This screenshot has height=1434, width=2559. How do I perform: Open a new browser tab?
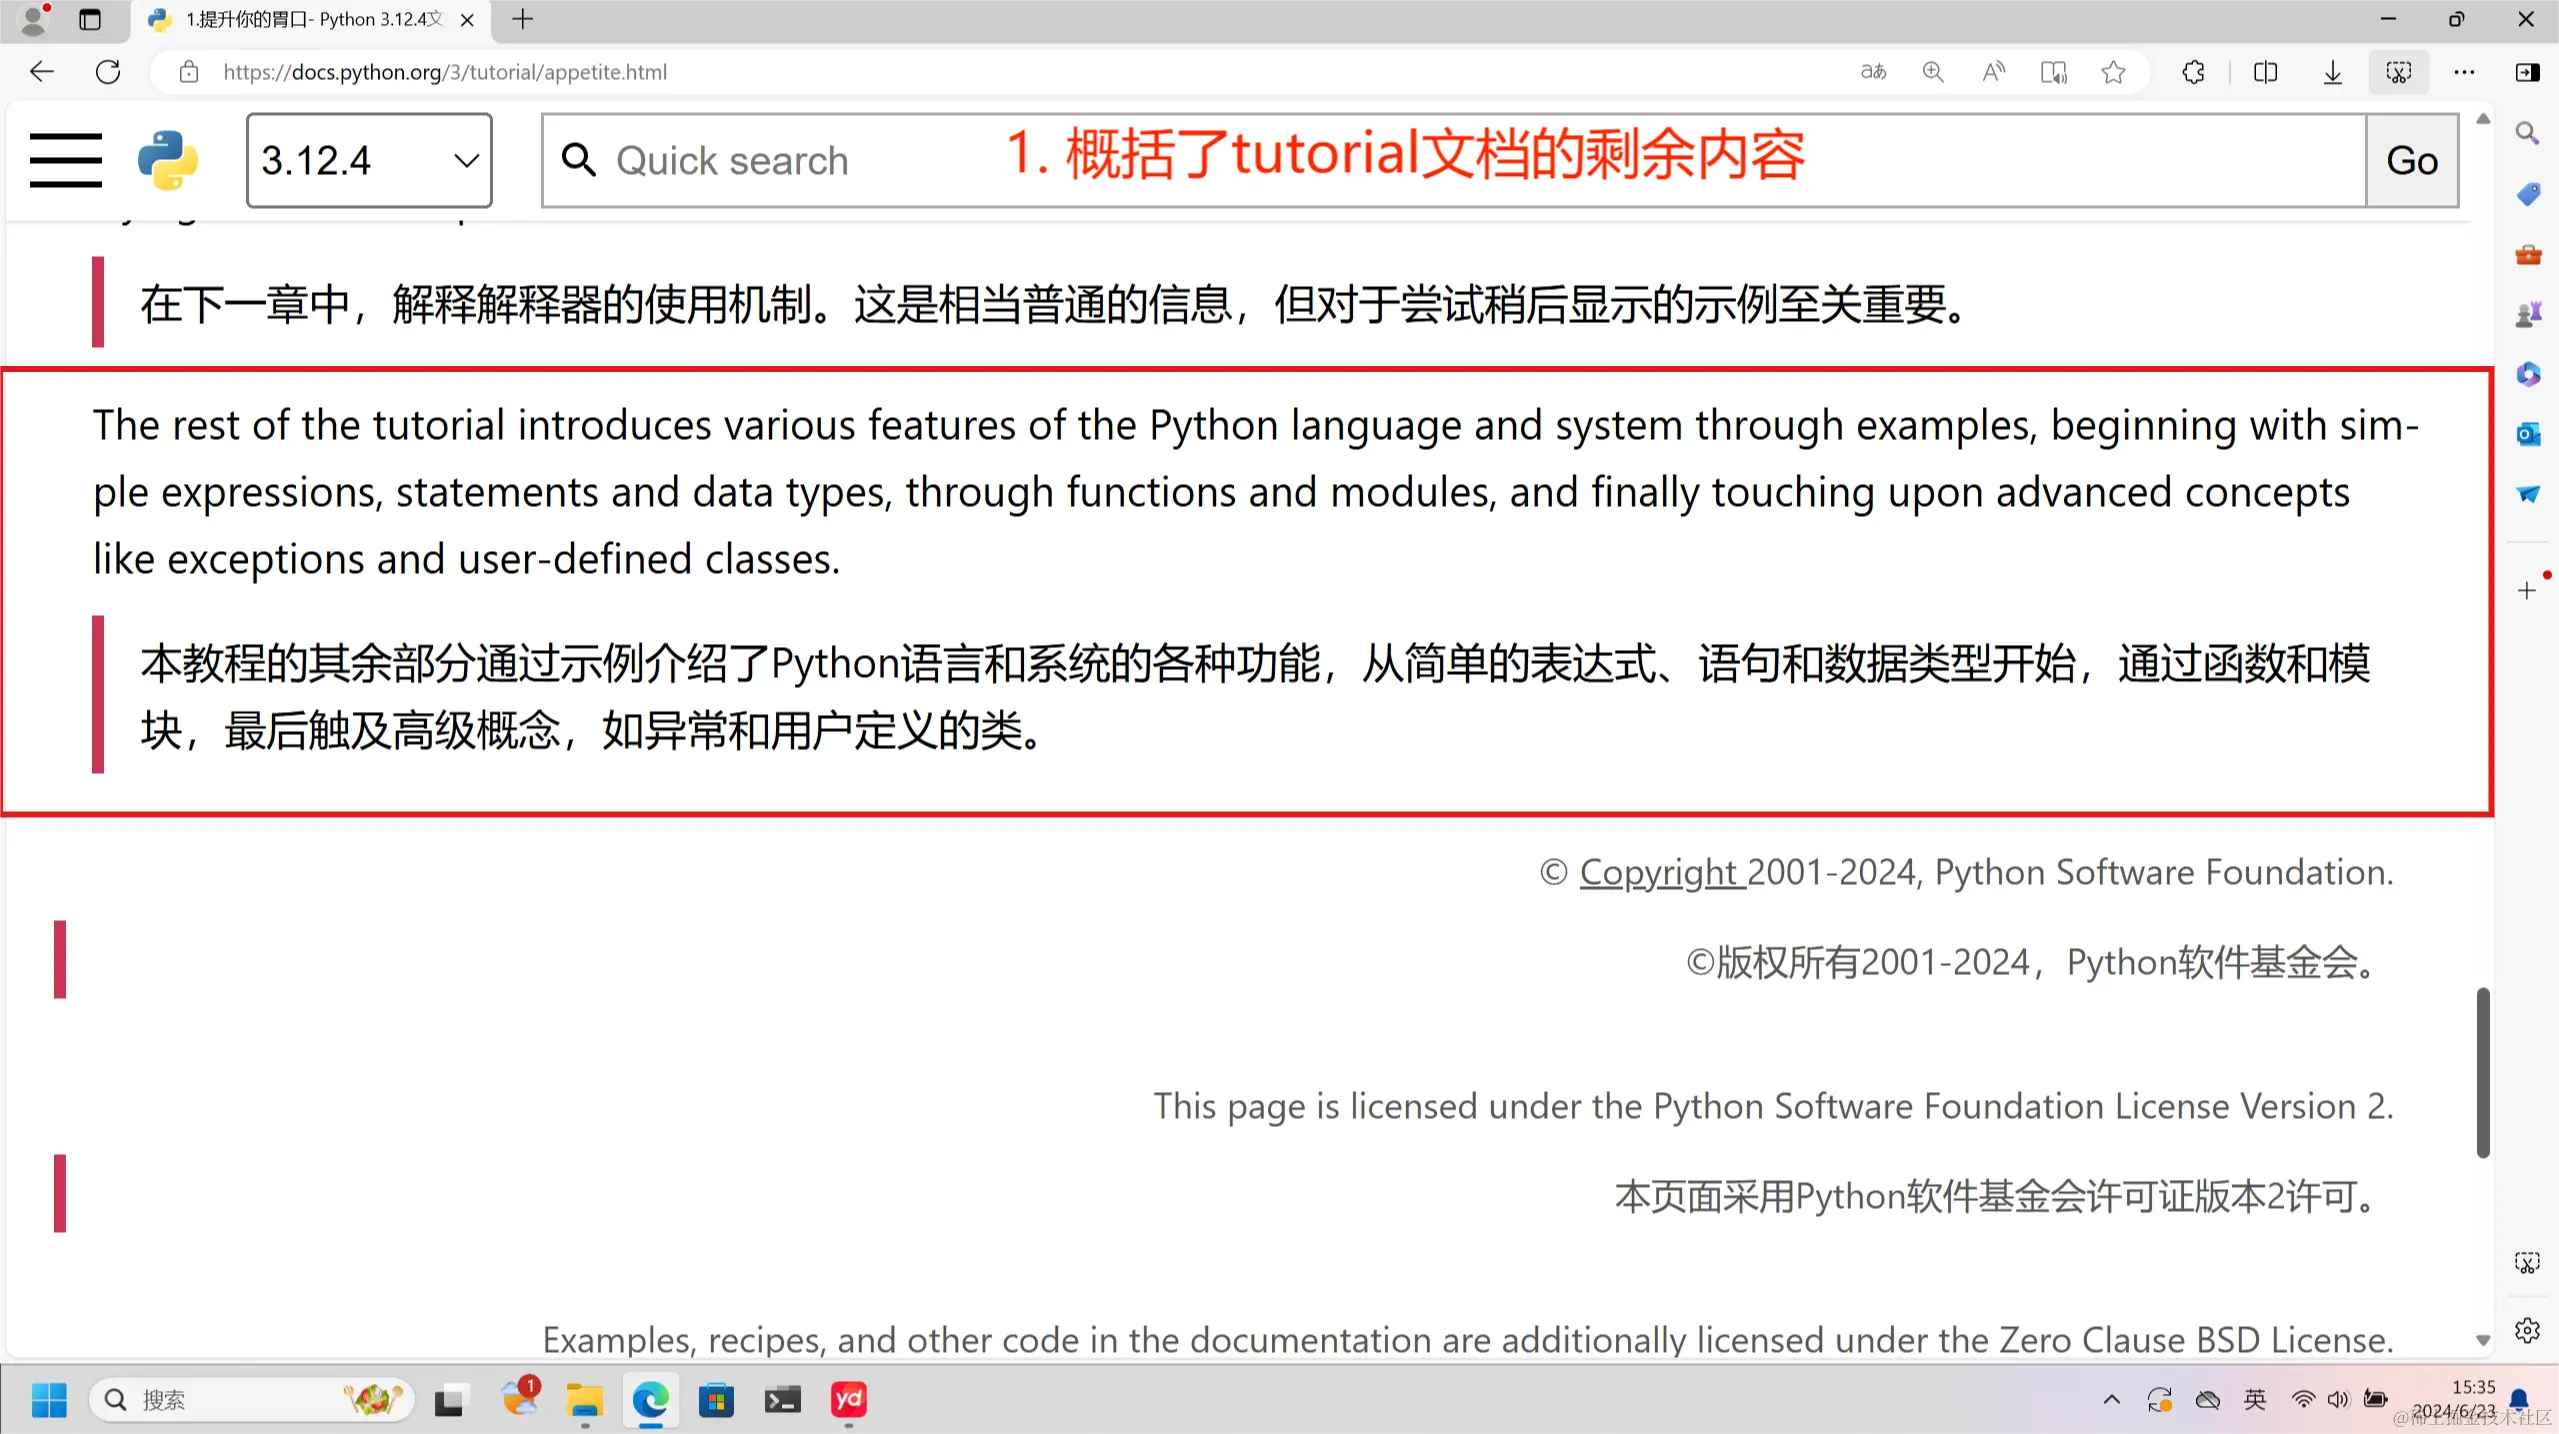[x=522, y=19]
